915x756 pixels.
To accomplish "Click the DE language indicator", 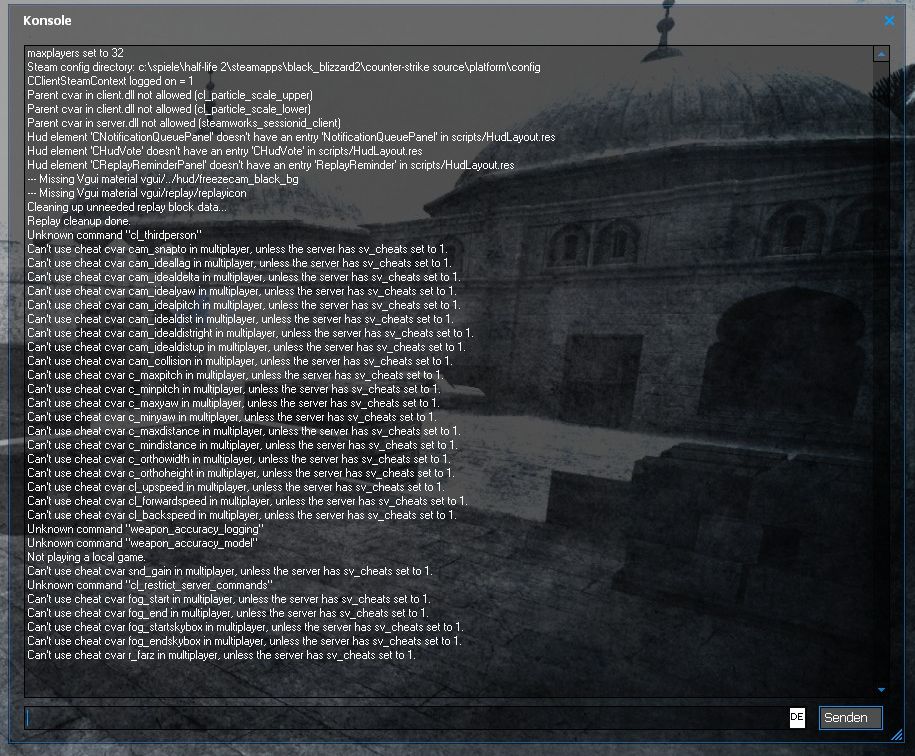I will pyautogui.click(x=797, y=717).
